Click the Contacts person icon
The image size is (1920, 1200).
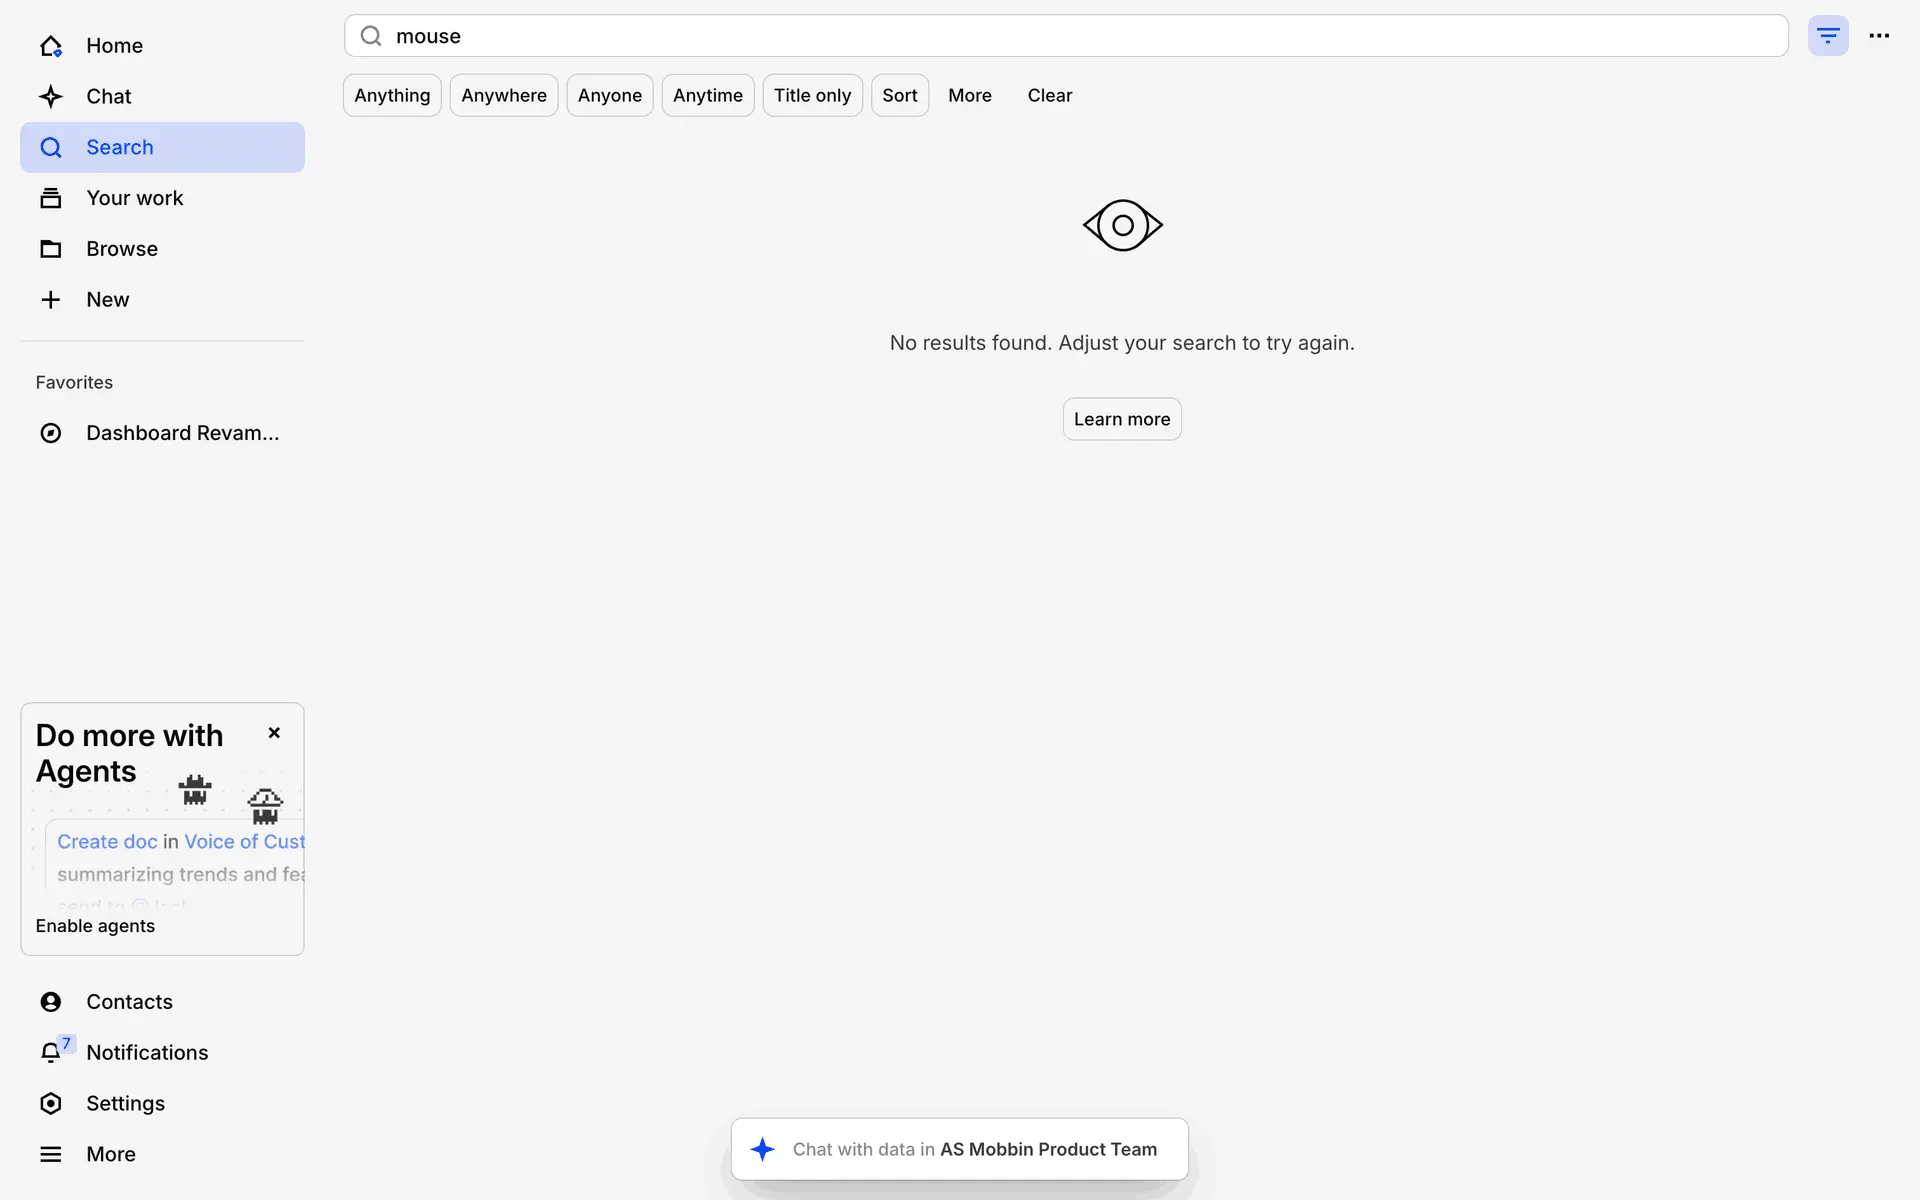[x=51, y=1002]
